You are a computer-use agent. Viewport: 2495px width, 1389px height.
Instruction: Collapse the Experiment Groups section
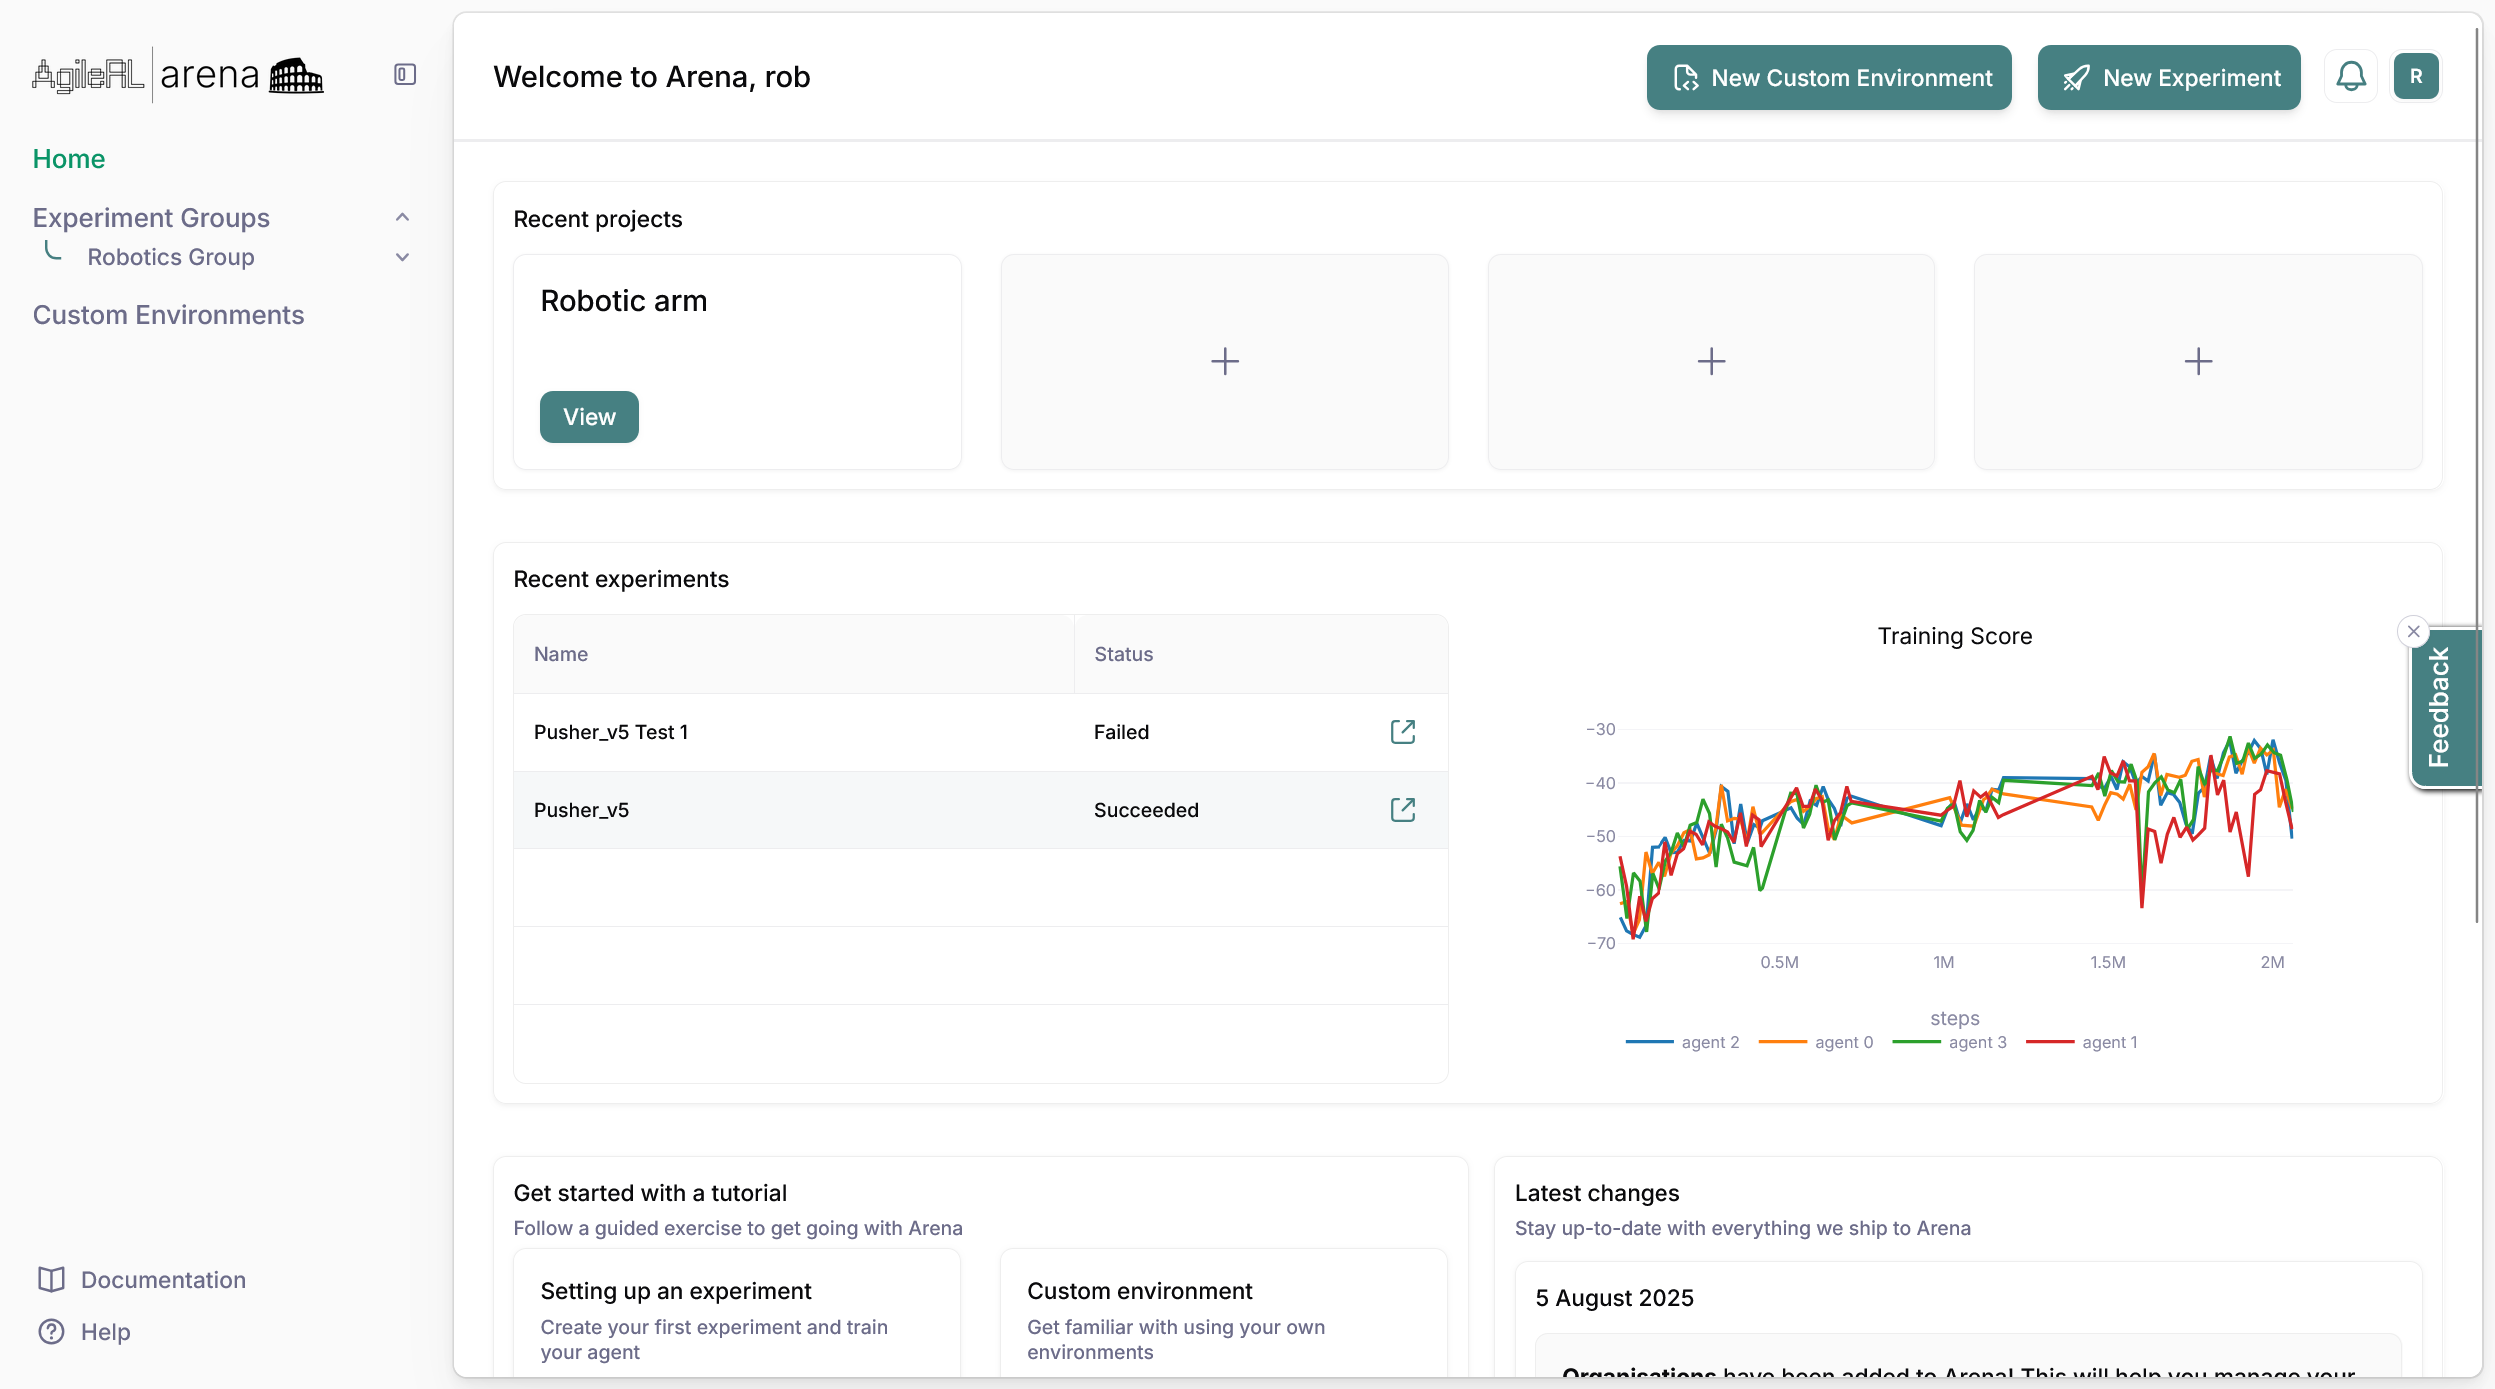[401, 217]
